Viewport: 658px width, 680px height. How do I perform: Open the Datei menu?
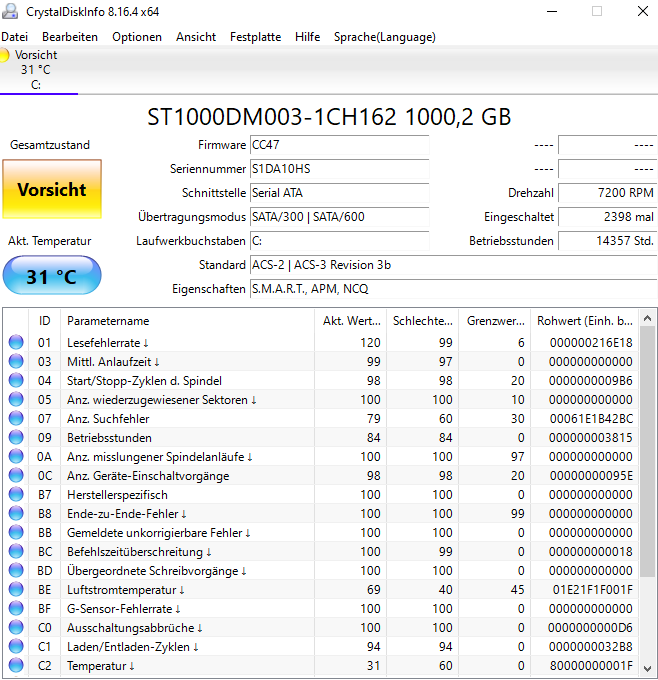(x=15, y=37)
